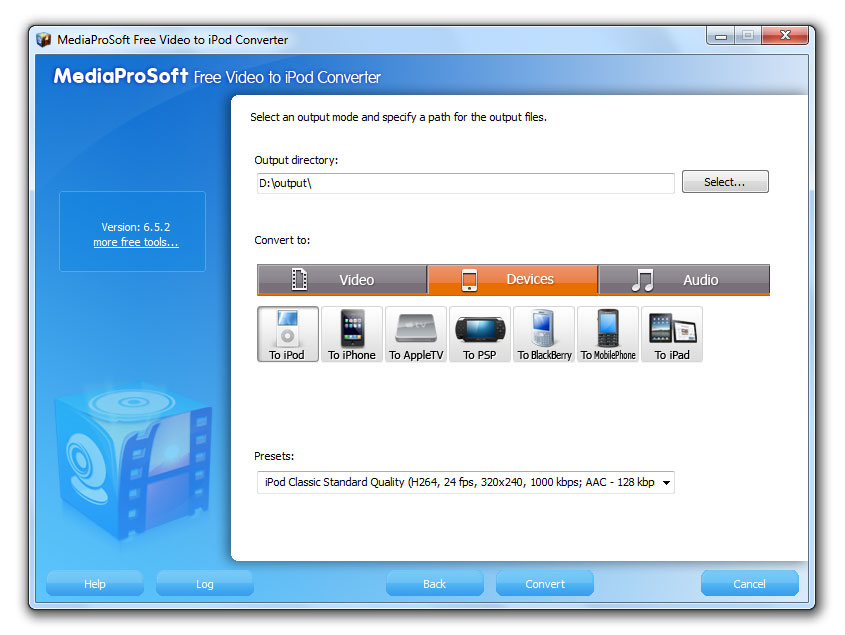Click the Help button

point(95,584)
